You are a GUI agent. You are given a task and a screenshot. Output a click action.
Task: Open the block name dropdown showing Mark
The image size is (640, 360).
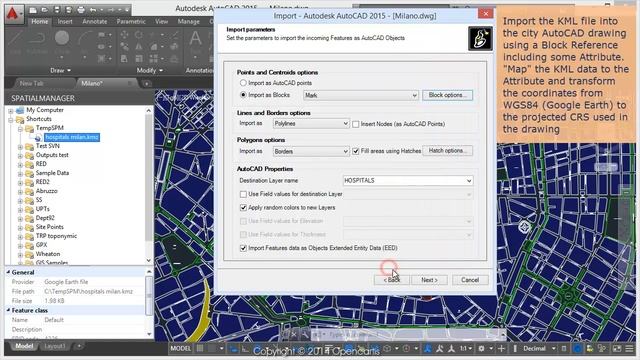click(x=361, y=95)
